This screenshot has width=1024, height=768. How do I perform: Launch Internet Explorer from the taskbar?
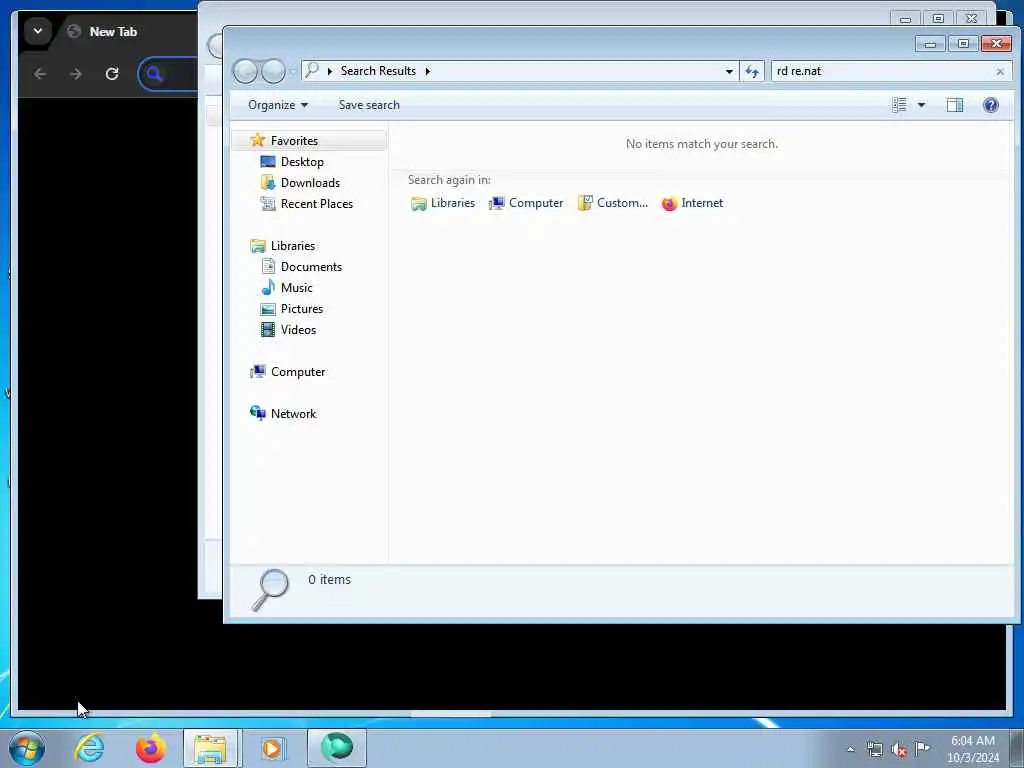click(89, 748)
